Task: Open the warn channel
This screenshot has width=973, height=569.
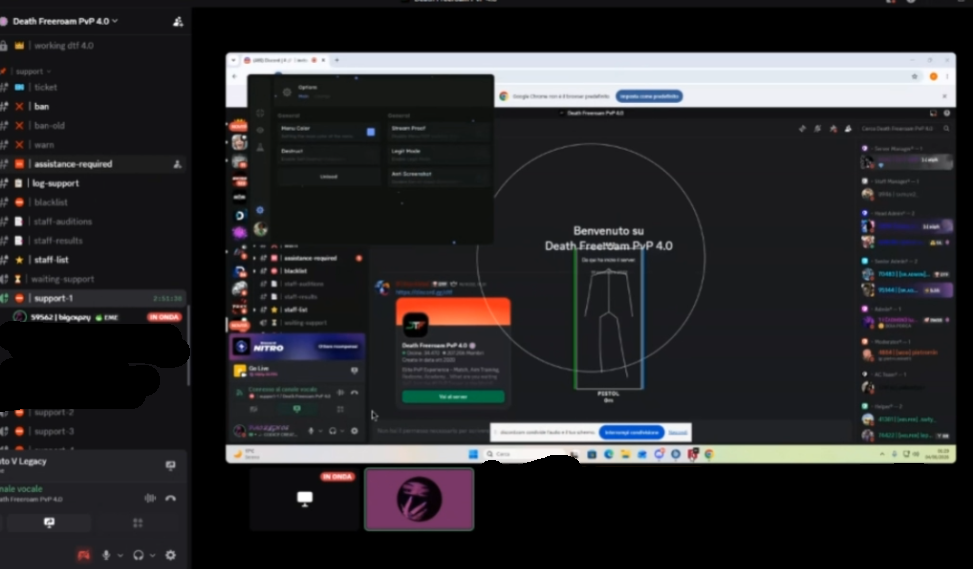Action: point(43,145)
